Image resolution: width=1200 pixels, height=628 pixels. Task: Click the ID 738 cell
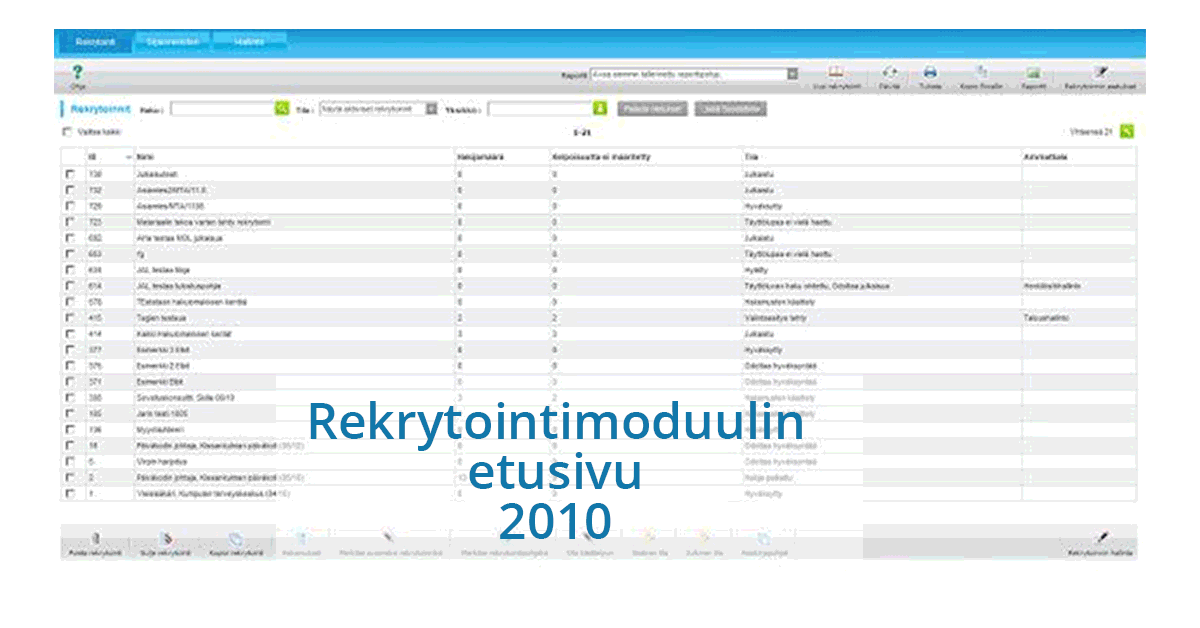click(94, 174)
